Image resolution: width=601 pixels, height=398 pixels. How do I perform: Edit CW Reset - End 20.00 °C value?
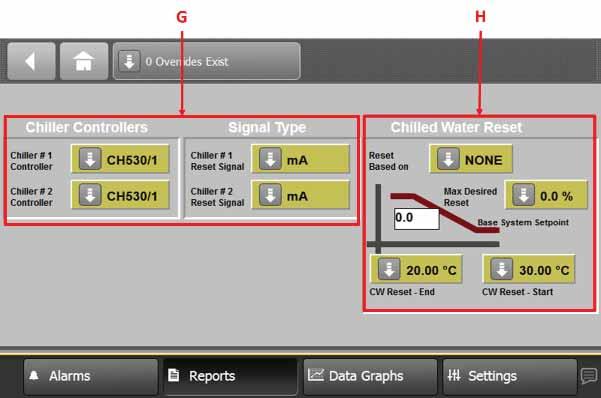click(417, 270)
